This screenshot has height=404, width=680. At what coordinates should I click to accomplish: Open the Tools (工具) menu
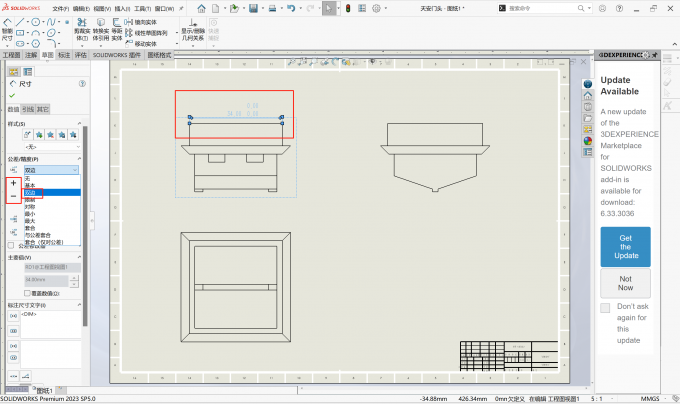142,9
